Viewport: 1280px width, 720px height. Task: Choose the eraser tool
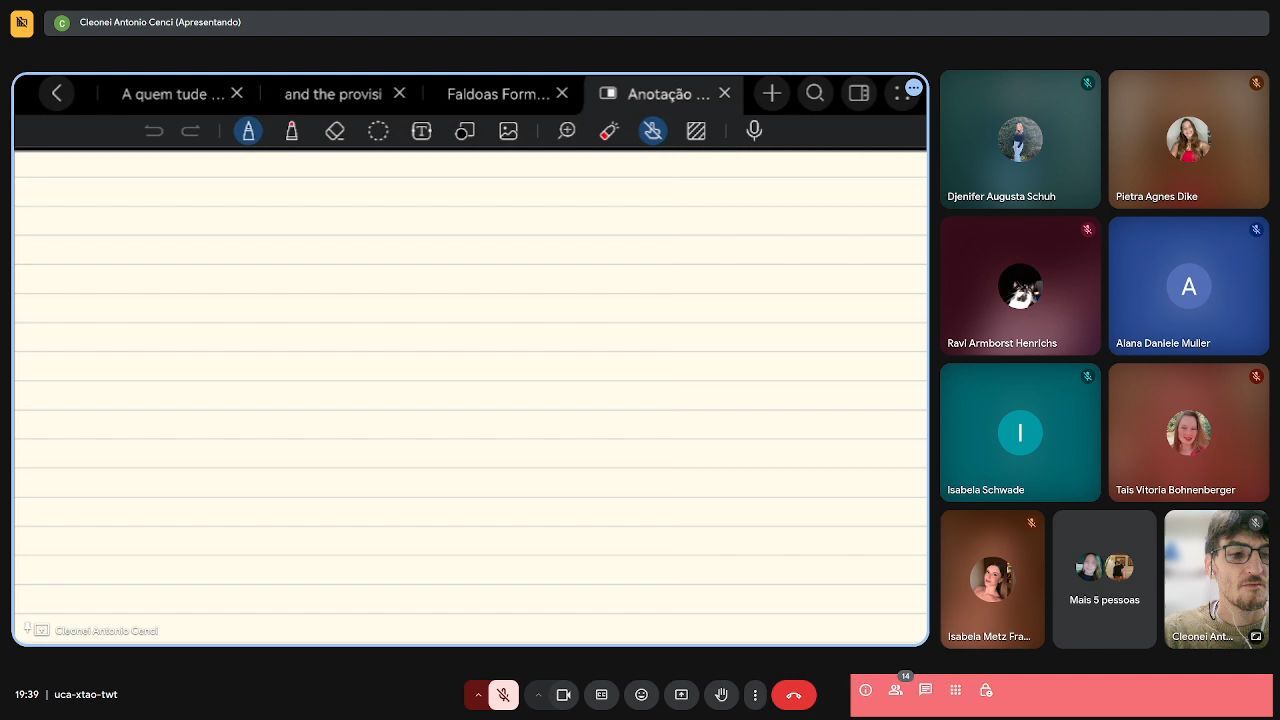(x=335, y=131)
